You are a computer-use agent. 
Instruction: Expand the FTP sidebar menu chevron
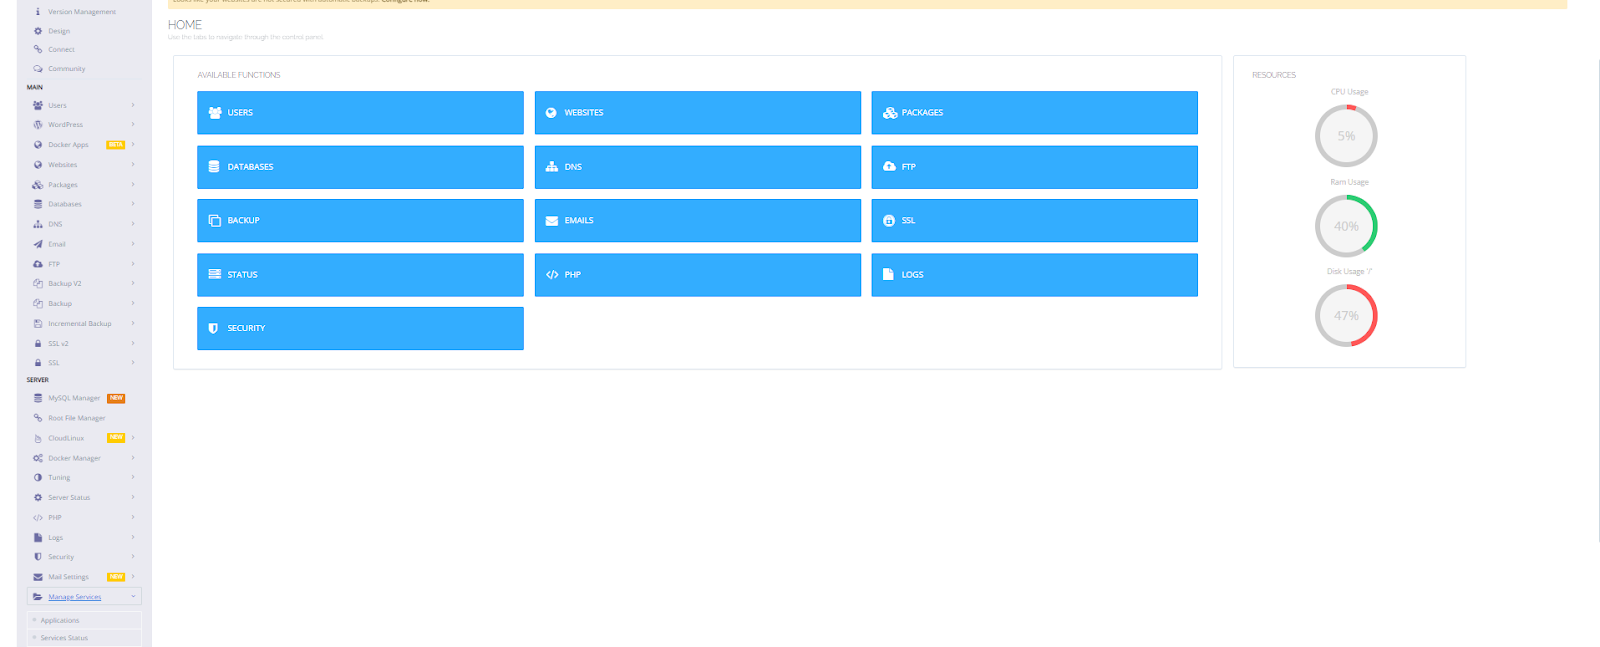click(x=133, y=264)
